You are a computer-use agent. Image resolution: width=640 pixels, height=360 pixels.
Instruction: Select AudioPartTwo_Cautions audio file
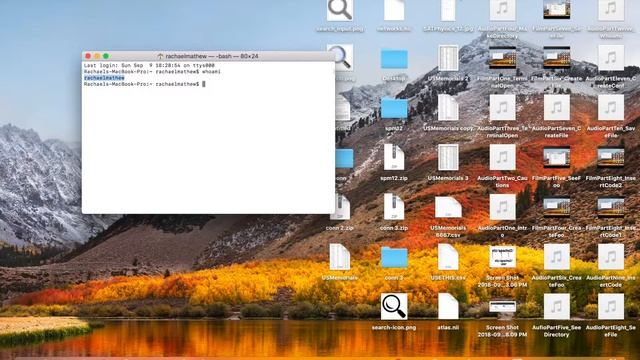pos(502,157)
